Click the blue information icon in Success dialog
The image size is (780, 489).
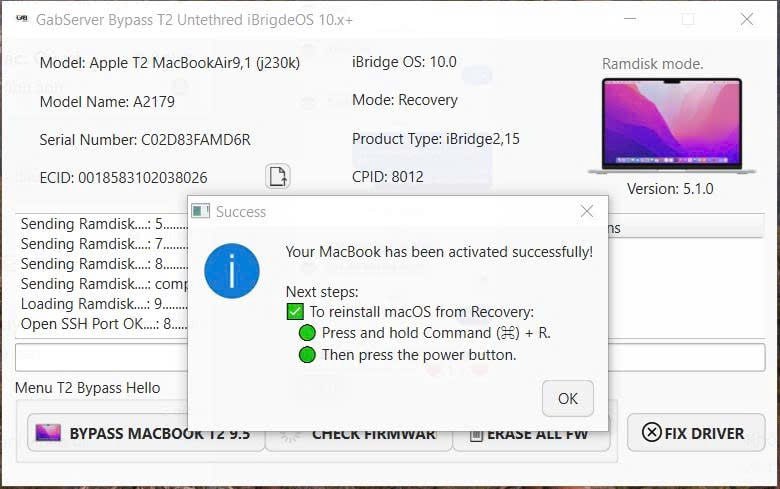pos(232,271)
